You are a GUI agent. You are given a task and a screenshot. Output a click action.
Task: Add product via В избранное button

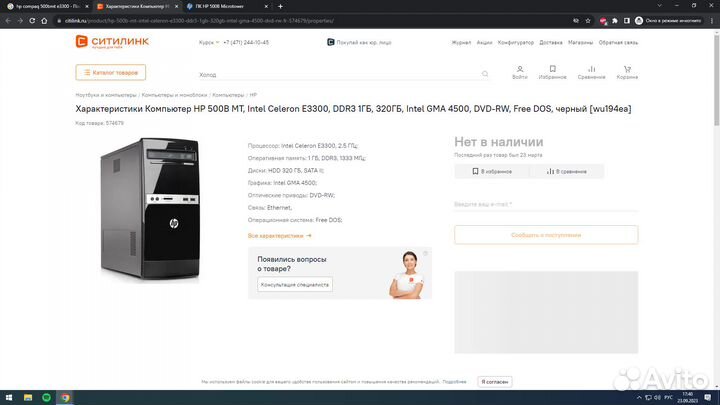(492, 171)
